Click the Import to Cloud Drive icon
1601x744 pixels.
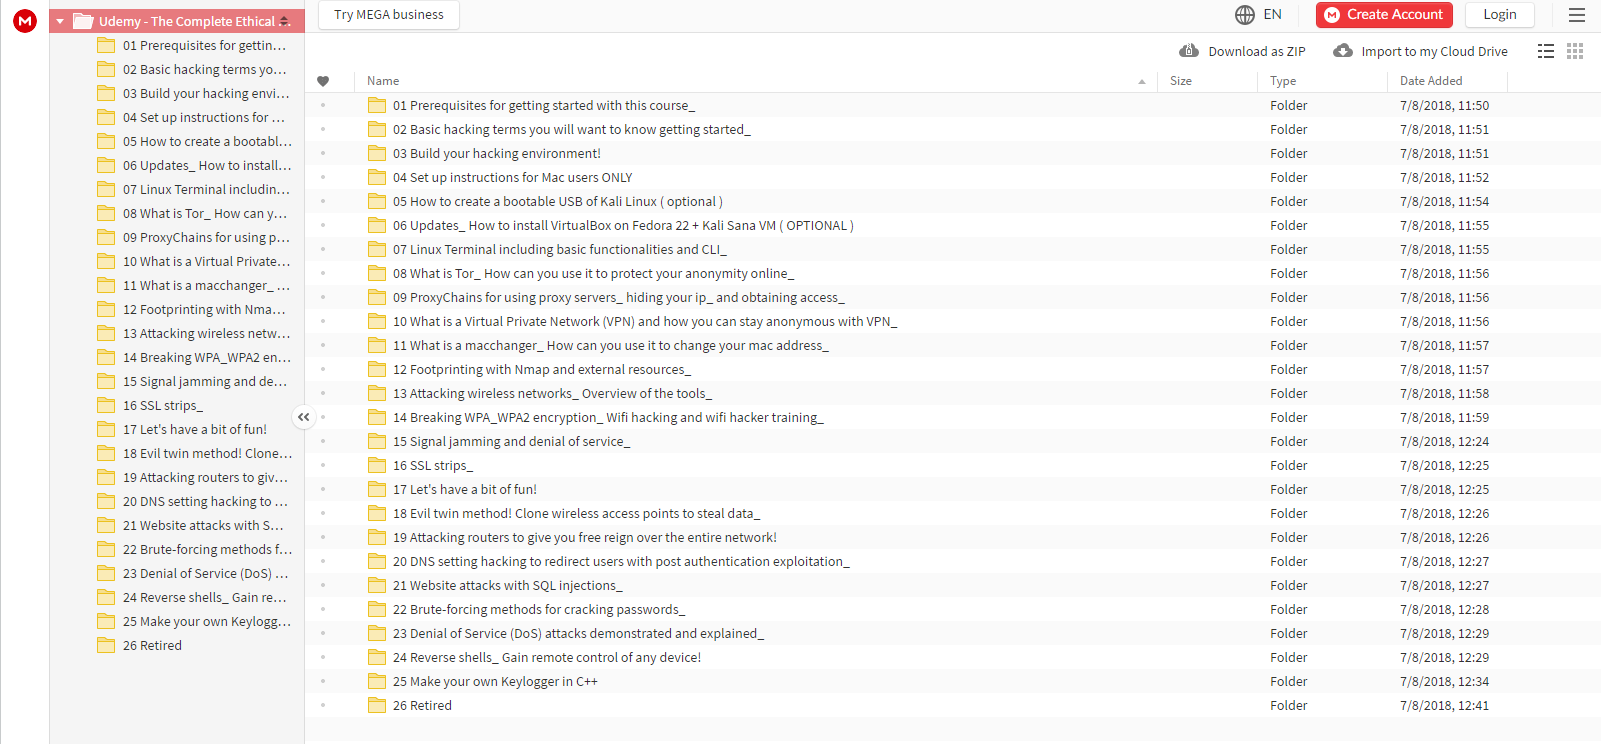[1343, 51]
